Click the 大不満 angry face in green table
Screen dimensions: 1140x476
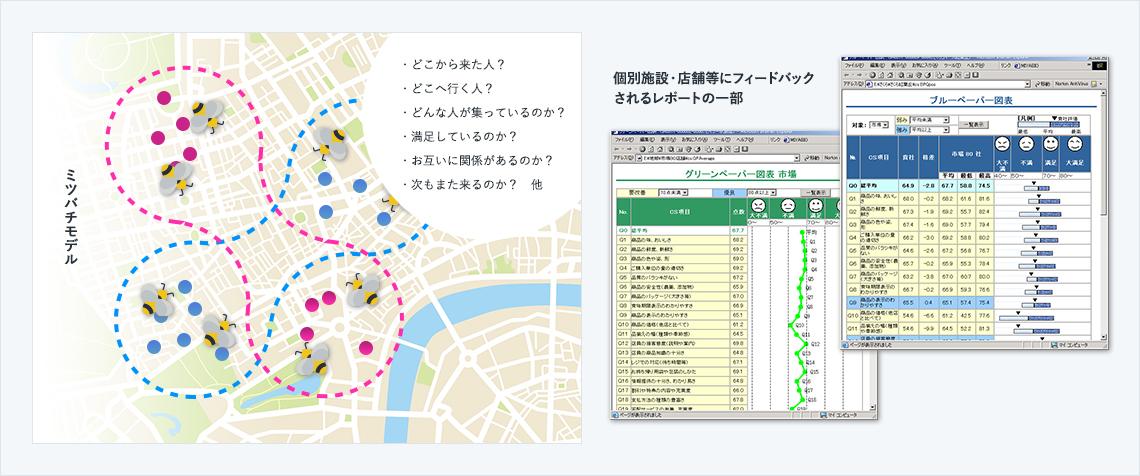click(758, 205)
